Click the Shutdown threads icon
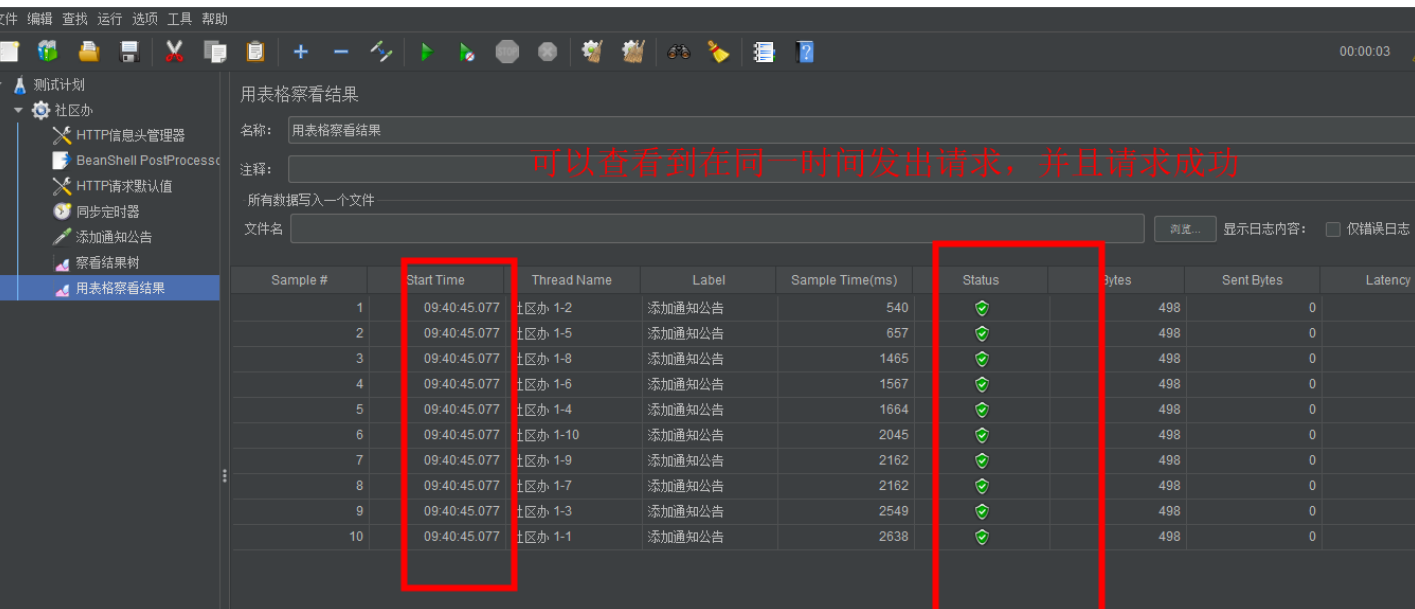The image size is (1415, 609). [x=547, y=51]
